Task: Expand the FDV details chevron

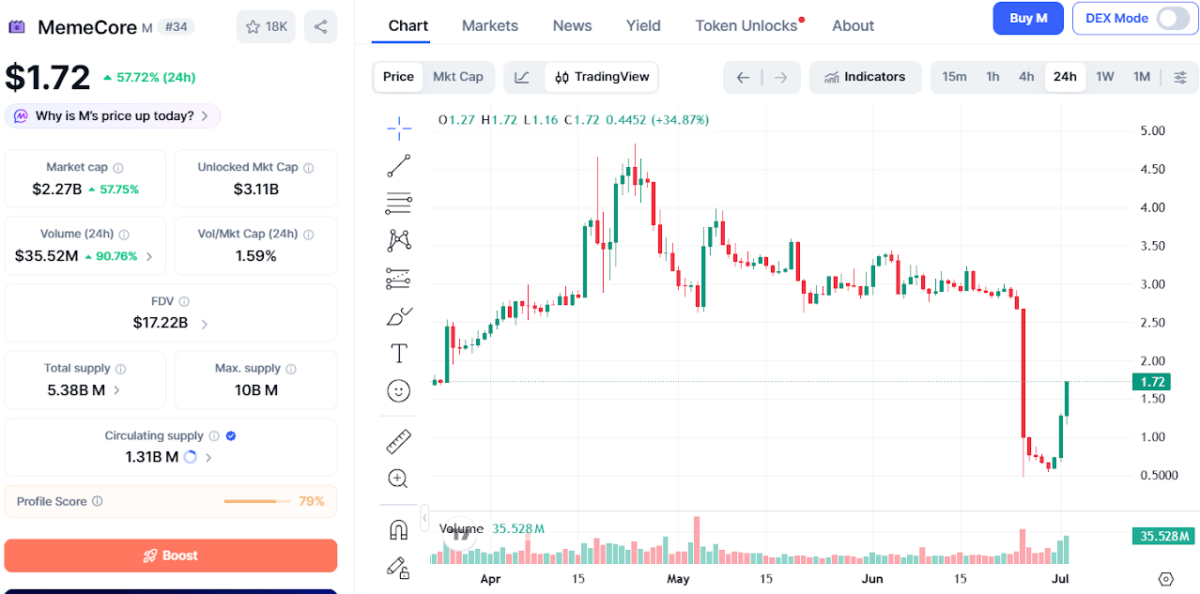Action: point(204,324)
